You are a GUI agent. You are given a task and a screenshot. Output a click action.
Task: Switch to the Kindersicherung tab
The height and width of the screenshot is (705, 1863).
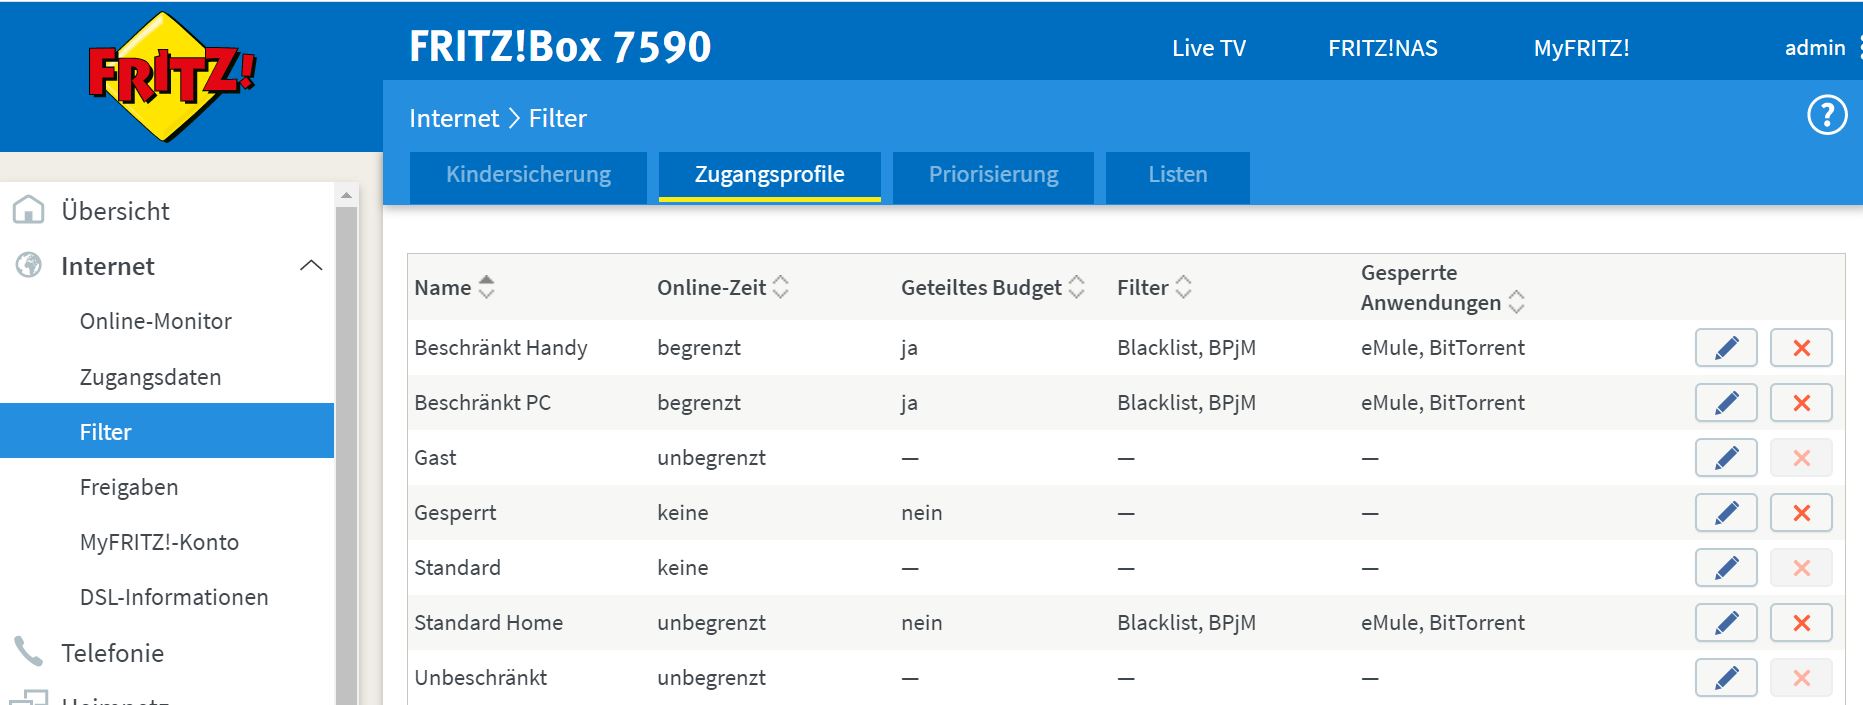(x=528, y=176)
